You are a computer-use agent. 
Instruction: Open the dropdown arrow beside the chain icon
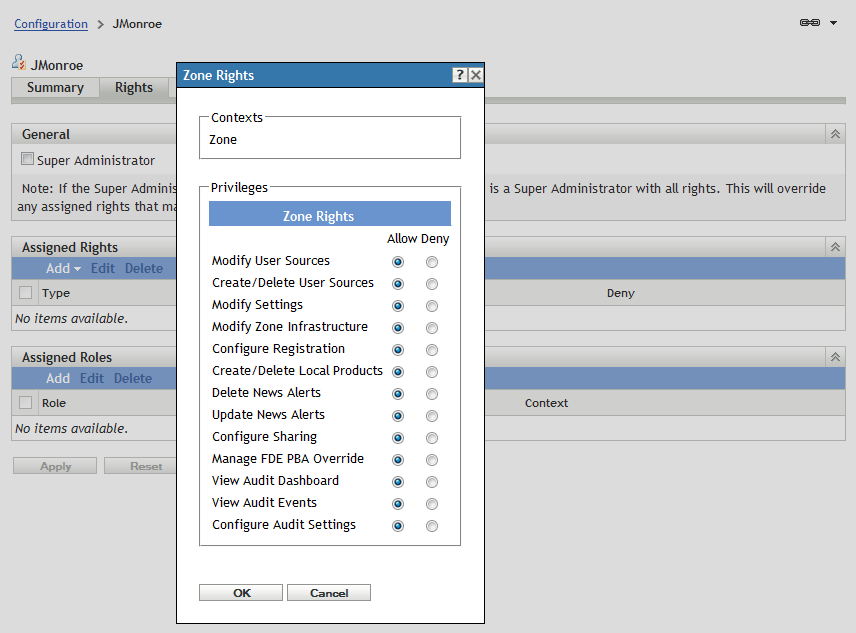point(834,23)
